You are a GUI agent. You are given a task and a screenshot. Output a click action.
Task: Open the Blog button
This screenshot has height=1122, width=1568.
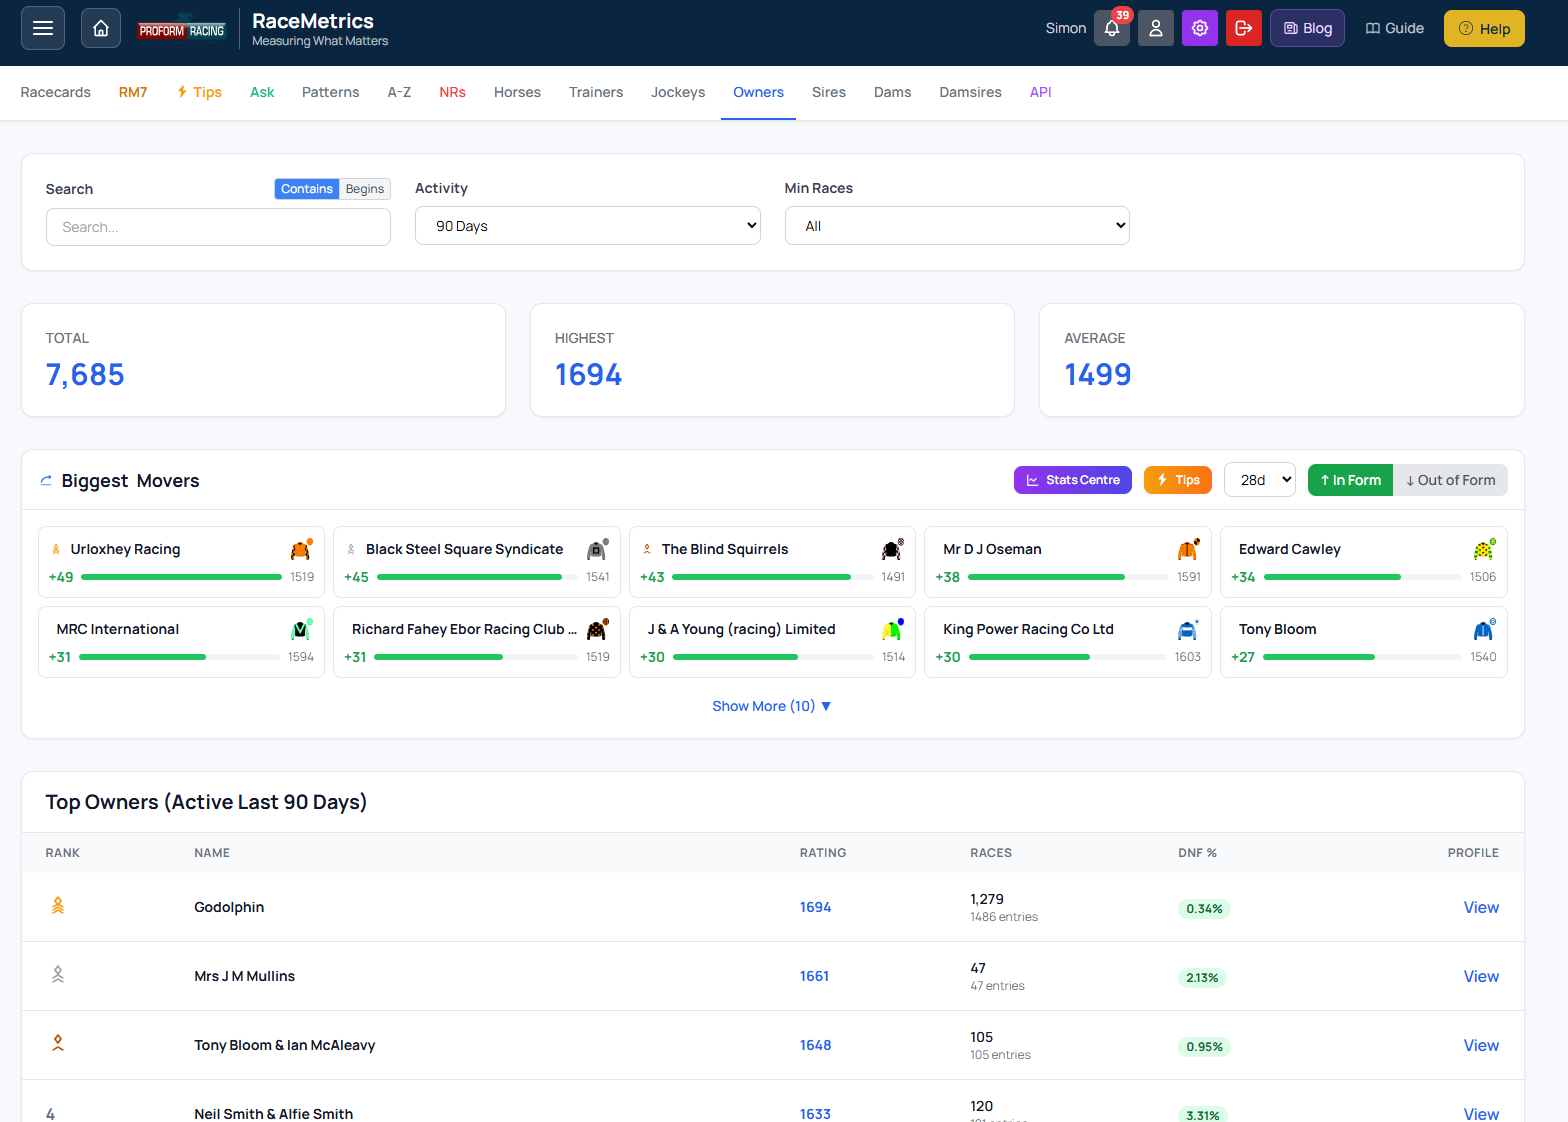pyautogui.click(x=1308, y=28)
